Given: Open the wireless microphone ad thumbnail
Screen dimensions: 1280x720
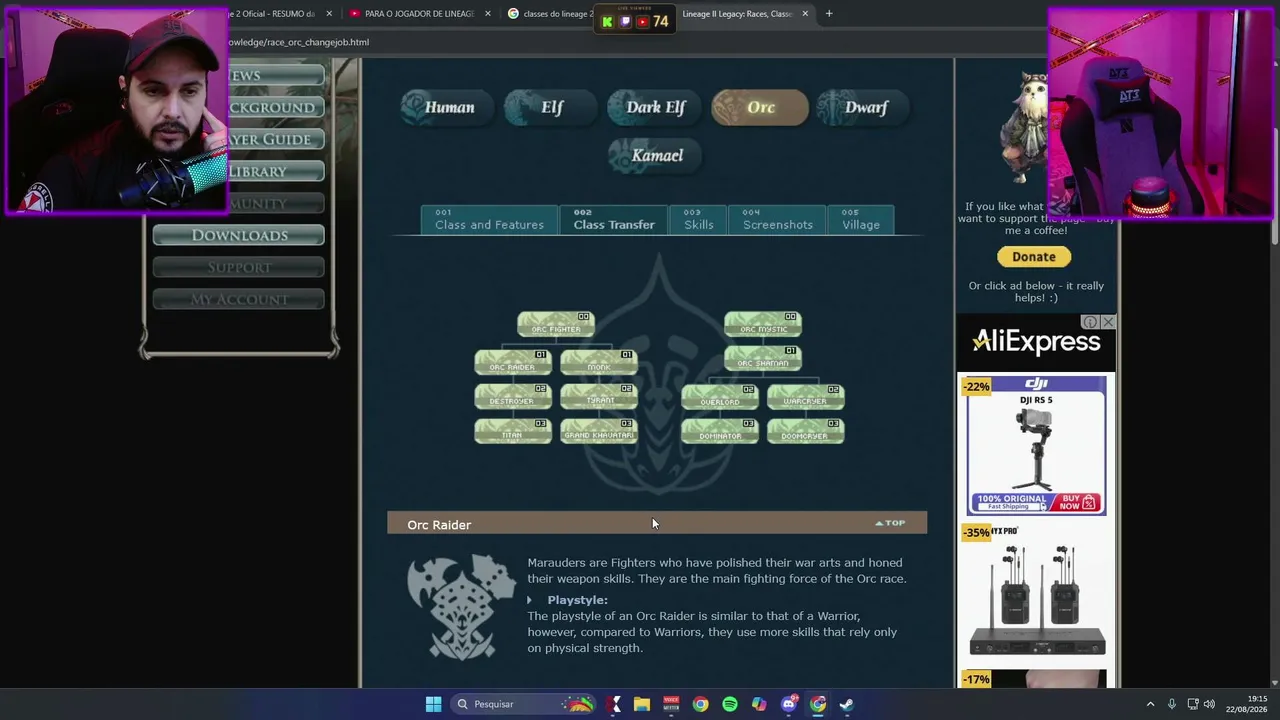Looking at the screenshot, I should (x=1036, y=592).
